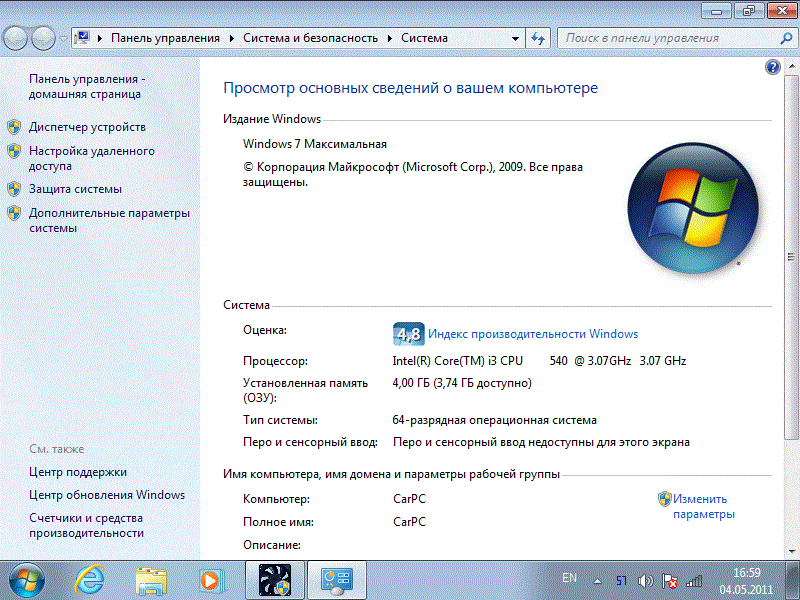The width and height of the screenshot is (800, 600).
Task: Click the Windows Start orb button
Action: [x=27, y=579]
